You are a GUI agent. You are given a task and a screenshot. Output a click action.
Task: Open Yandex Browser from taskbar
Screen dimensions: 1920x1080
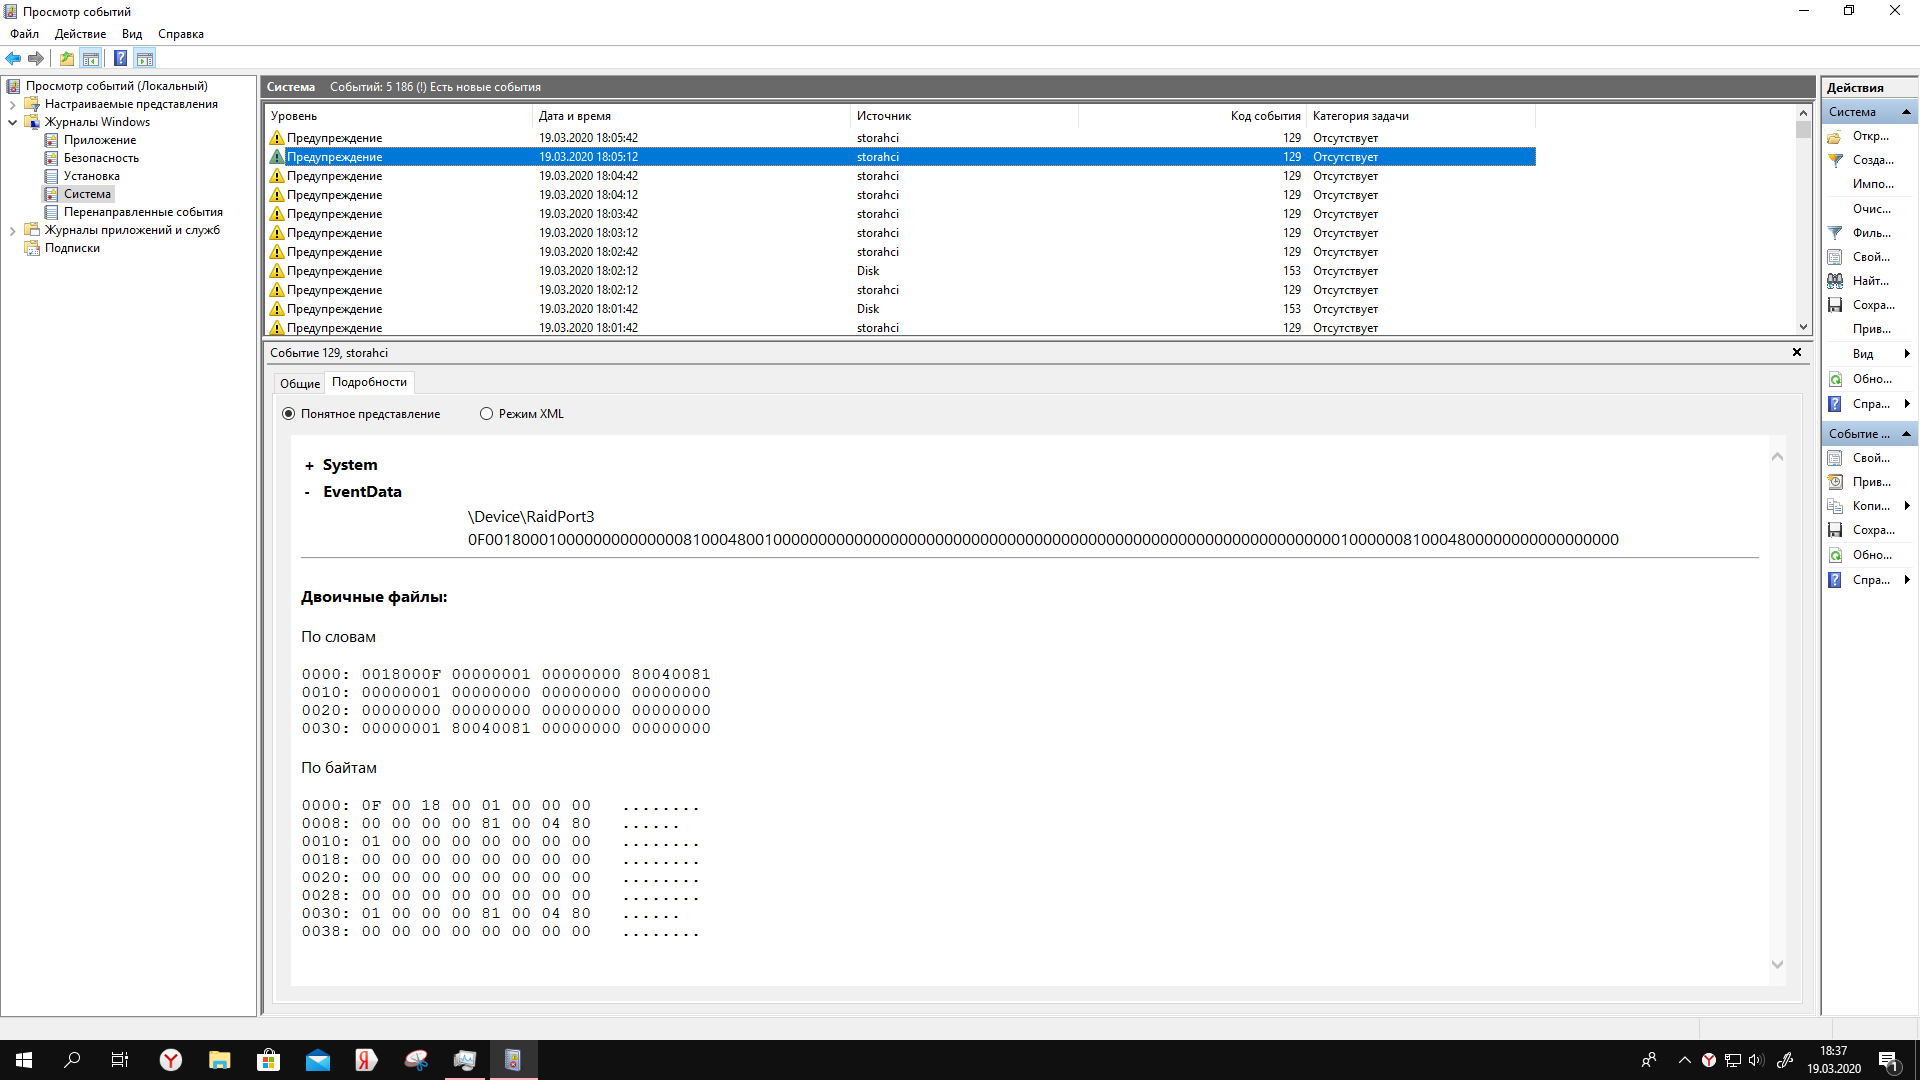click(171, 1060)
